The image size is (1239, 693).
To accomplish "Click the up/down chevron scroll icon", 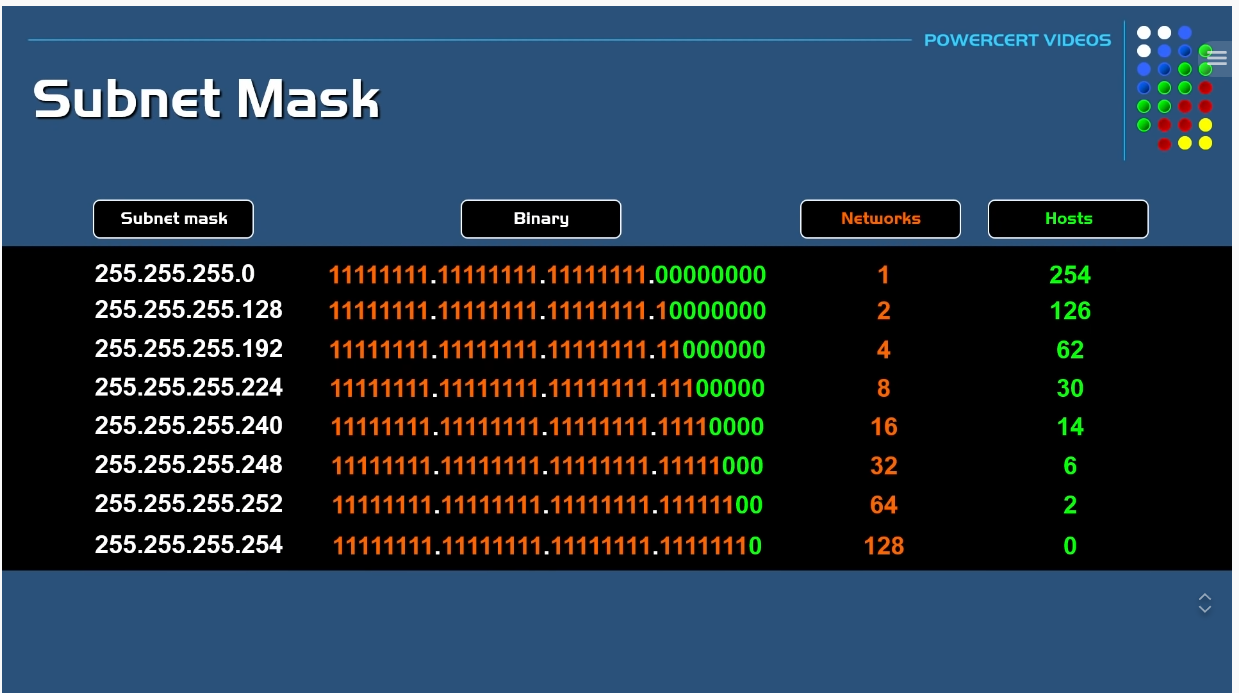I will [1205, 603].
